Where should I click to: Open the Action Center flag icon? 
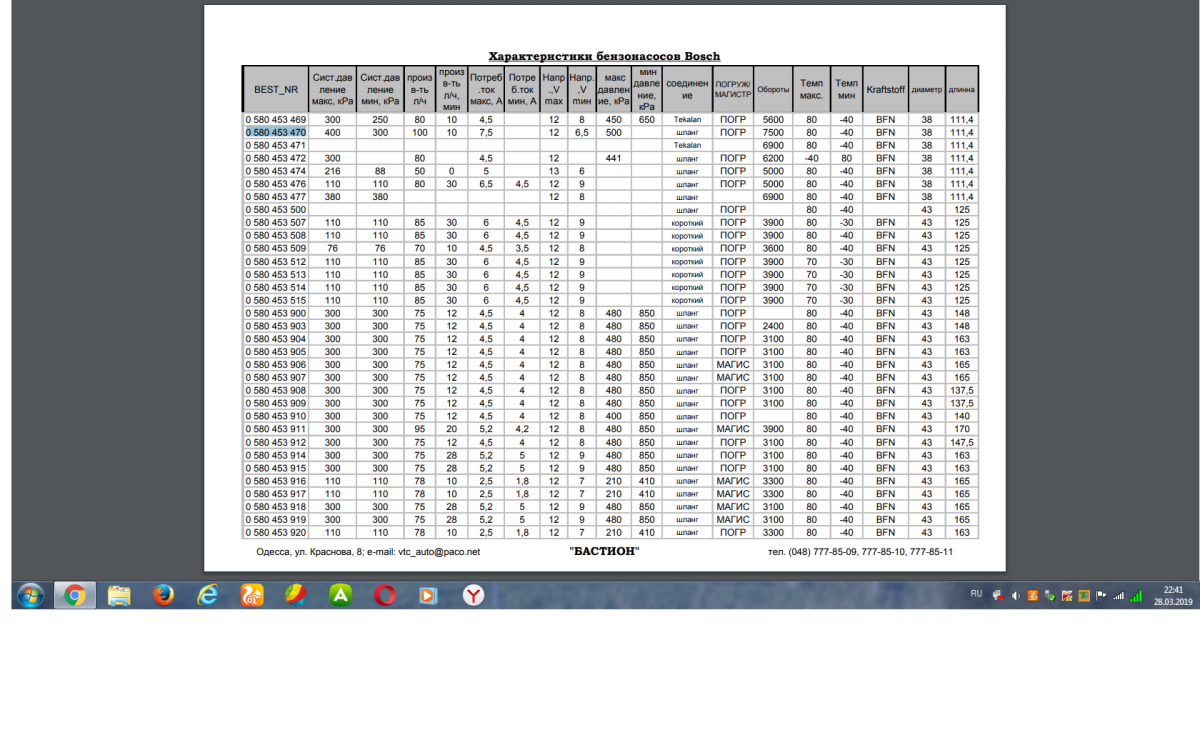click(x=1101, y=595)
